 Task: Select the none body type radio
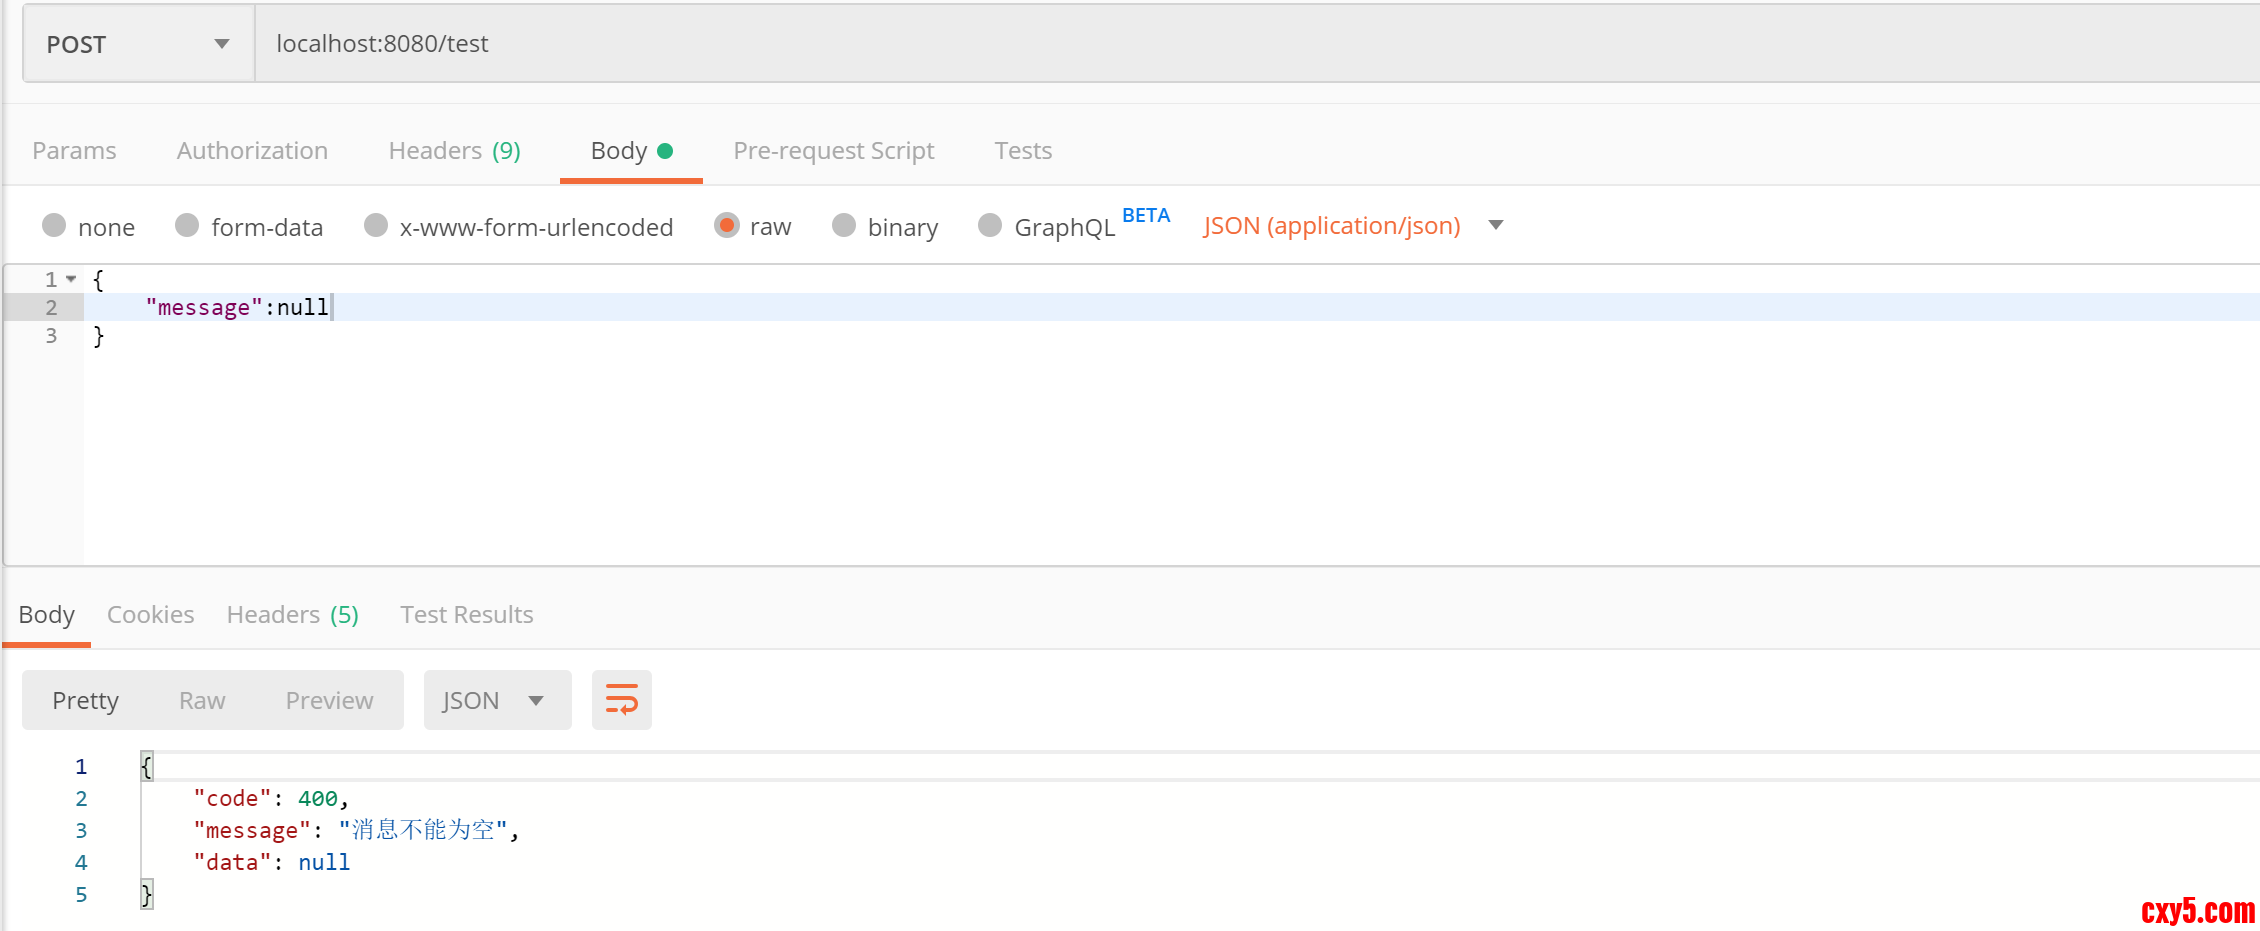click(55, 226)
